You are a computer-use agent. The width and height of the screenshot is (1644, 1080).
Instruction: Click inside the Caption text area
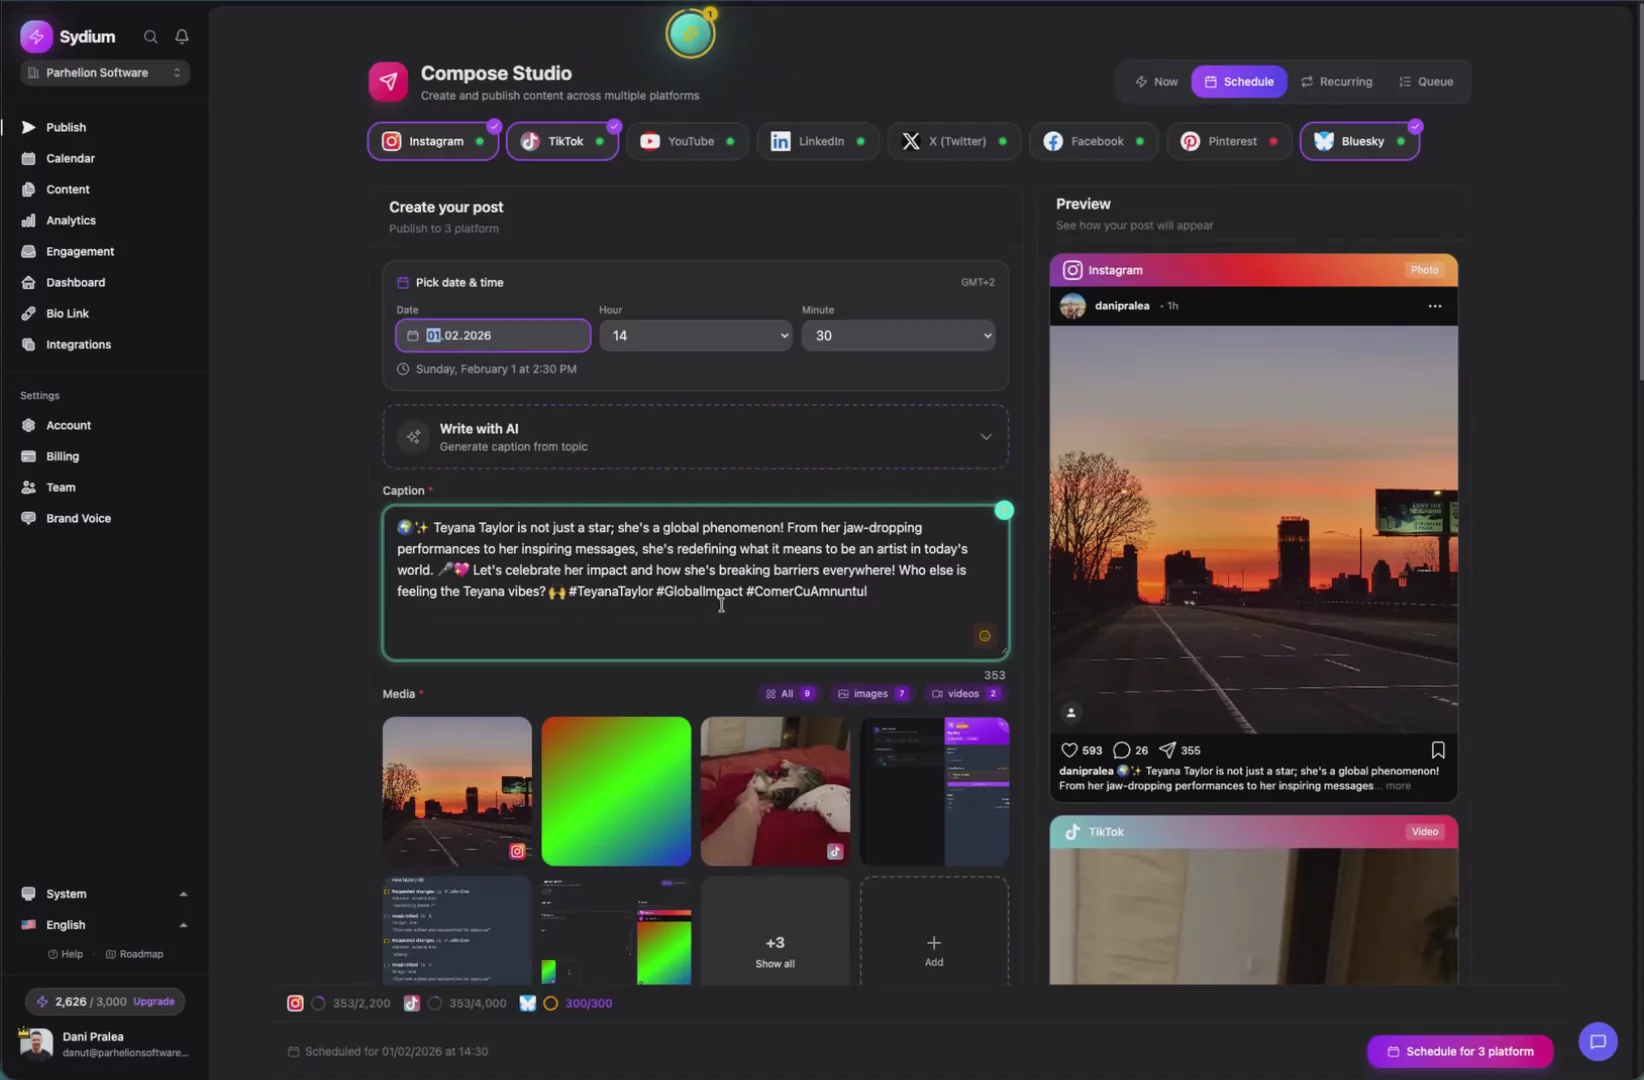695,583
